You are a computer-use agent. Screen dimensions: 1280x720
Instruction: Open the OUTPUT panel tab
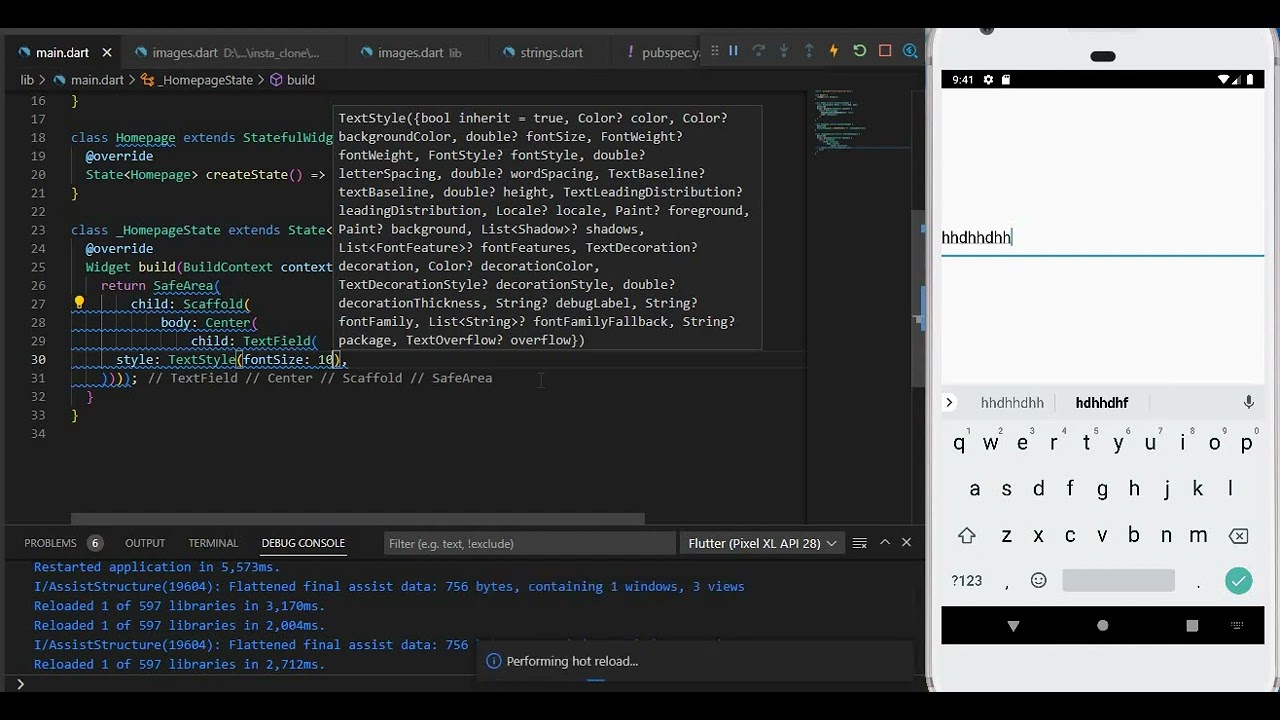click(x=145, y=543)
